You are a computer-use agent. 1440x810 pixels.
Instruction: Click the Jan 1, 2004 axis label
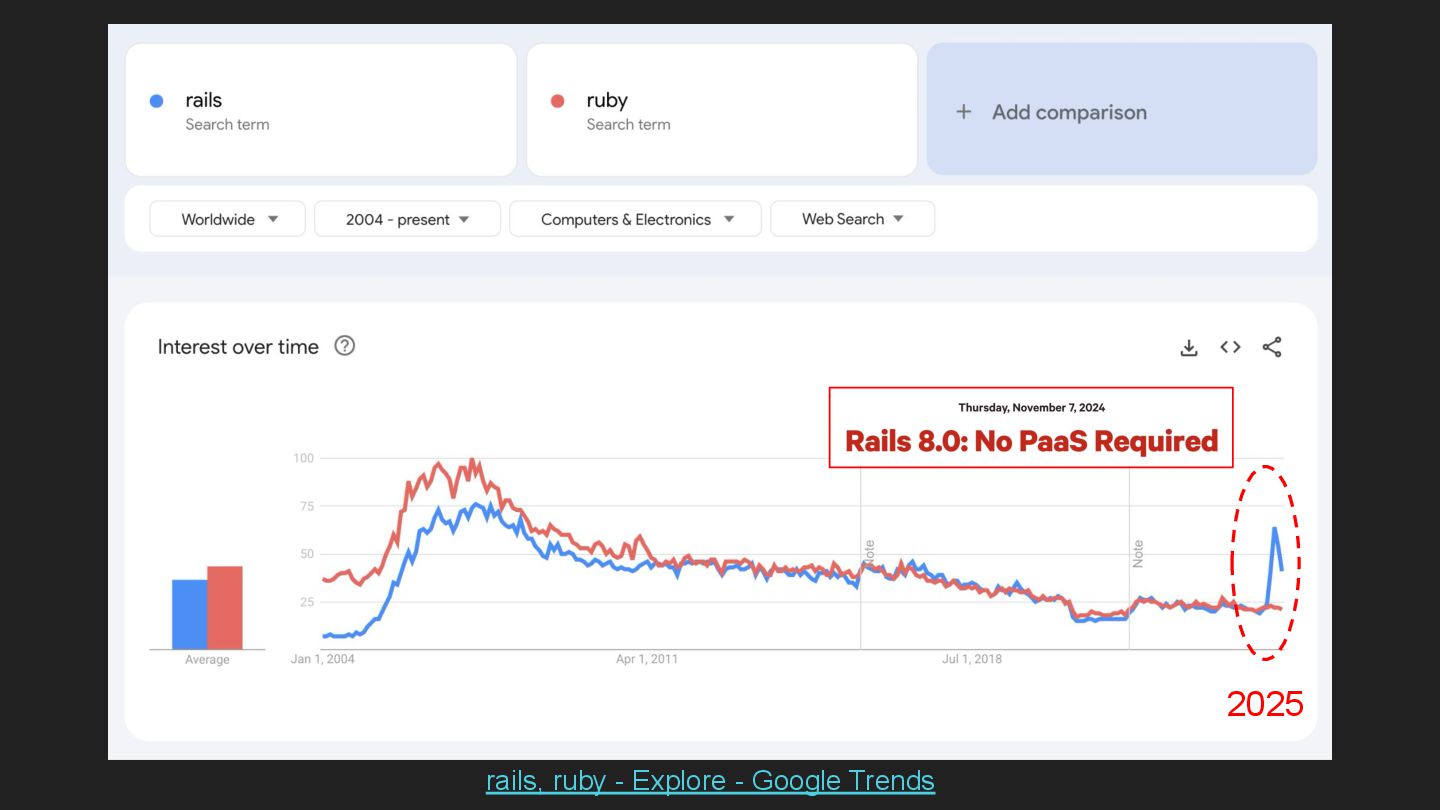point(323,659)
